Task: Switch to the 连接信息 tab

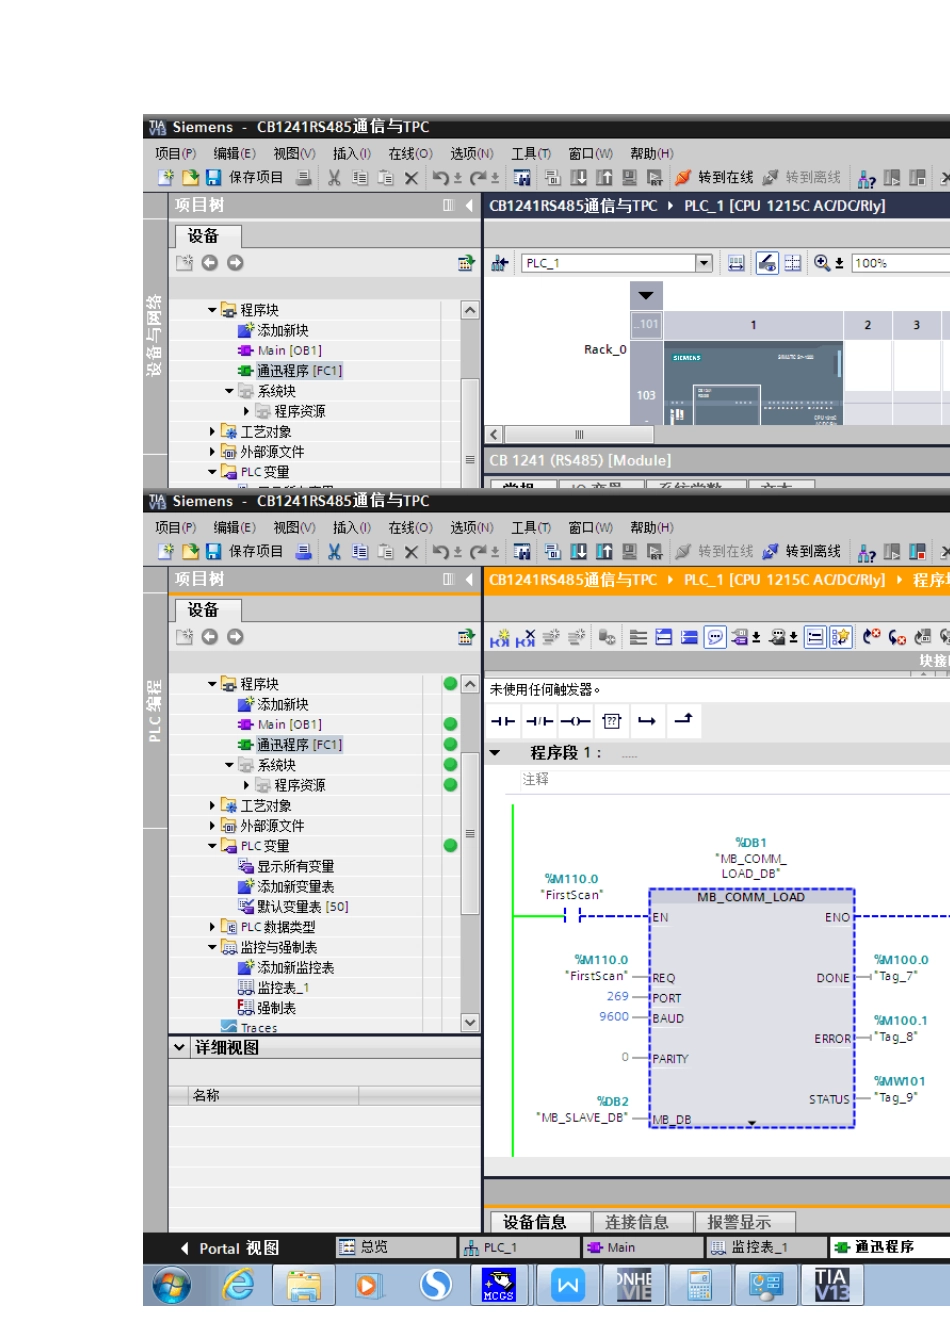Action: click(x=636, y=1222)
